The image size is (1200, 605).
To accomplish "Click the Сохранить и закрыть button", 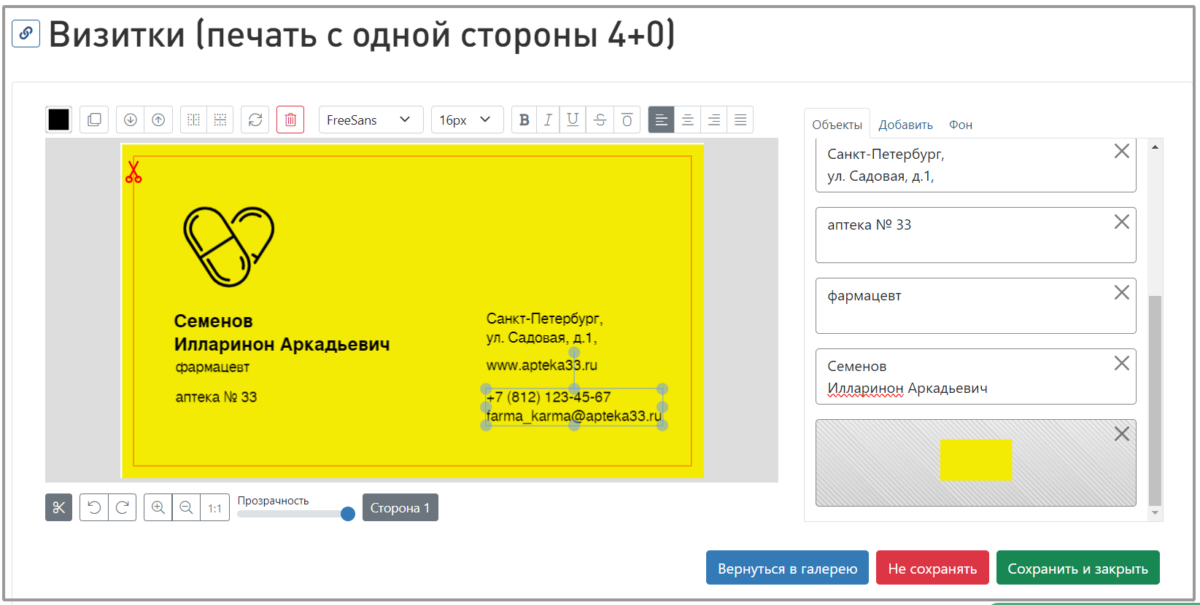I will (x=1077, y=568).
